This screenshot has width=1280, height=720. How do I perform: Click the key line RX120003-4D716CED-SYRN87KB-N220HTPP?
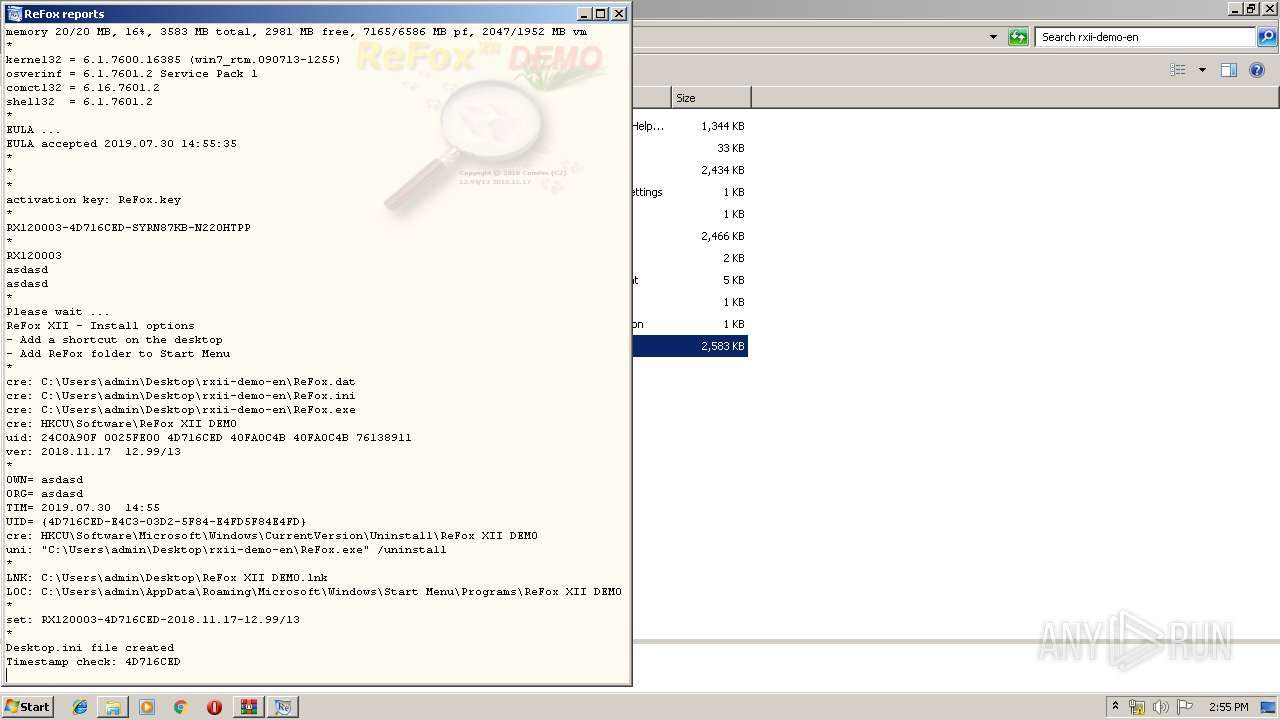128,228
